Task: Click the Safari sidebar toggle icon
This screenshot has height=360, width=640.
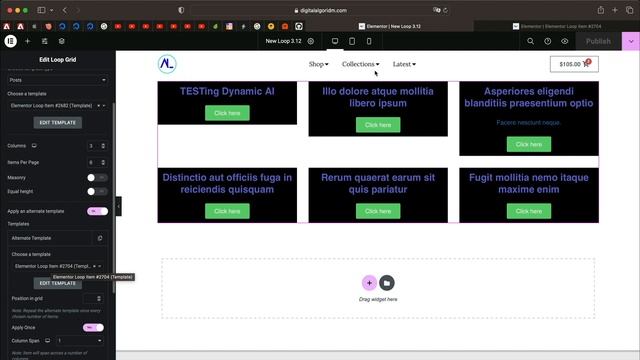Action: [x=41, y=10]
